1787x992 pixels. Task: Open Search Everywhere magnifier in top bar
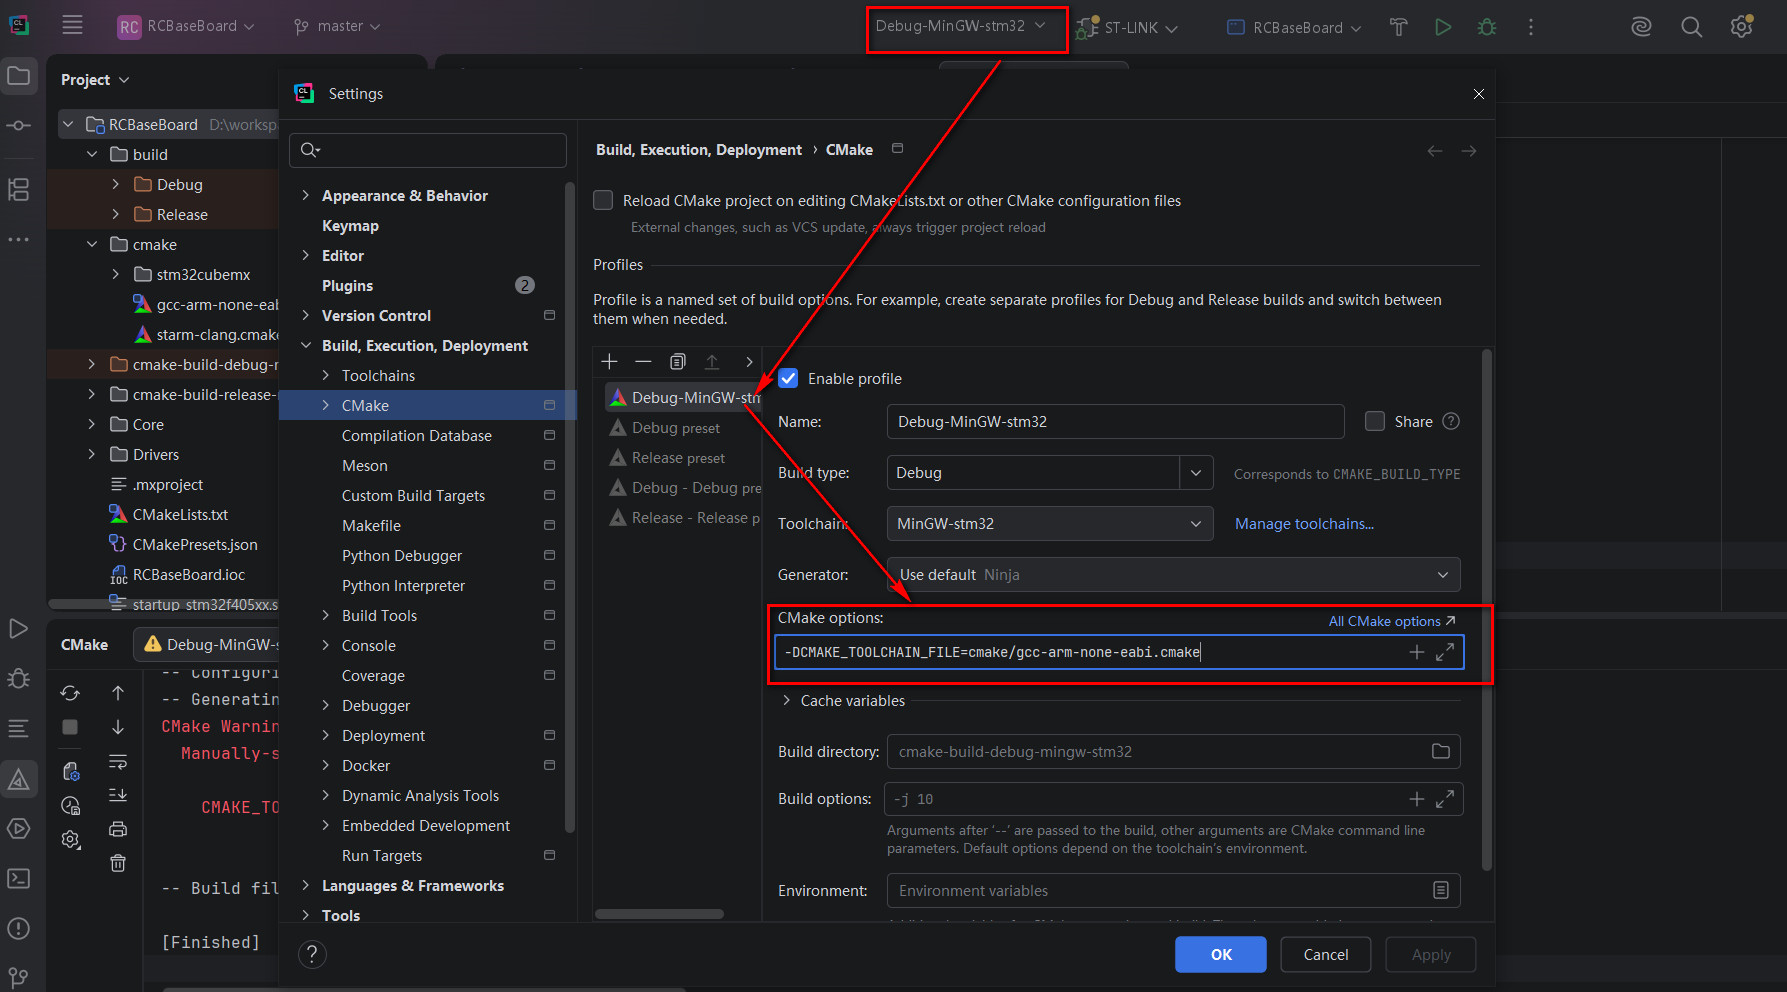click(1691, 27)
